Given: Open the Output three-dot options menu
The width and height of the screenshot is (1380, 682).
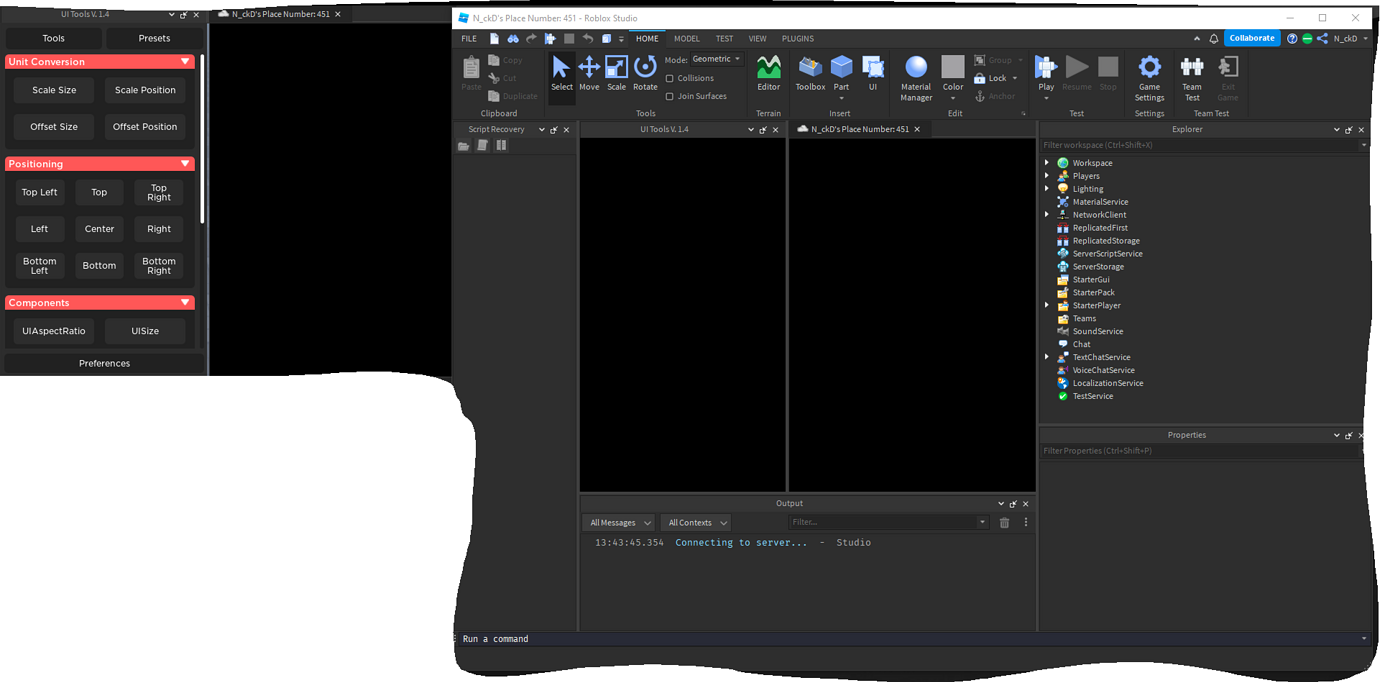Looking at the screenshot, I should pos(1025,522).
